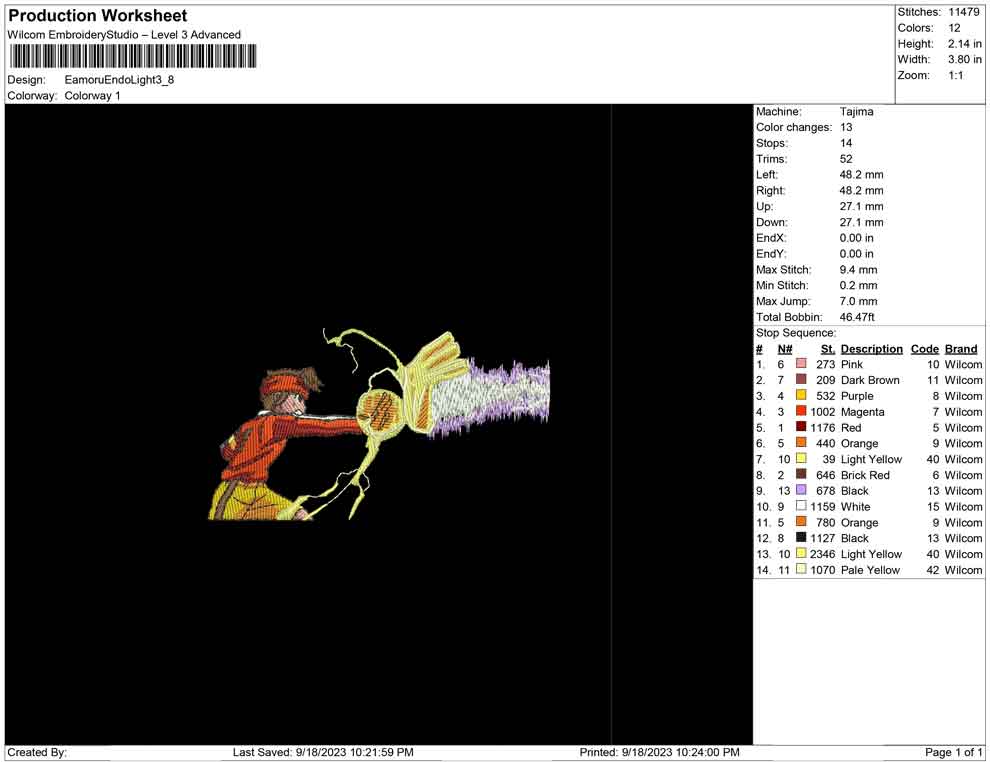Click the design name EamoruEndoLight3_8
990x762 pixels.
(119, 80)
